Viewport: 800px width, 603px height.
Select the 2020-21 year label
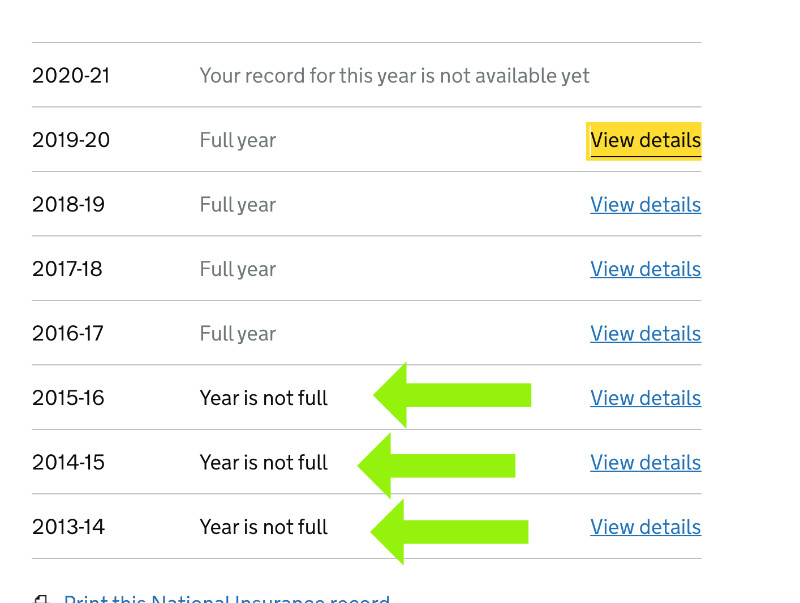coord(71,75)
